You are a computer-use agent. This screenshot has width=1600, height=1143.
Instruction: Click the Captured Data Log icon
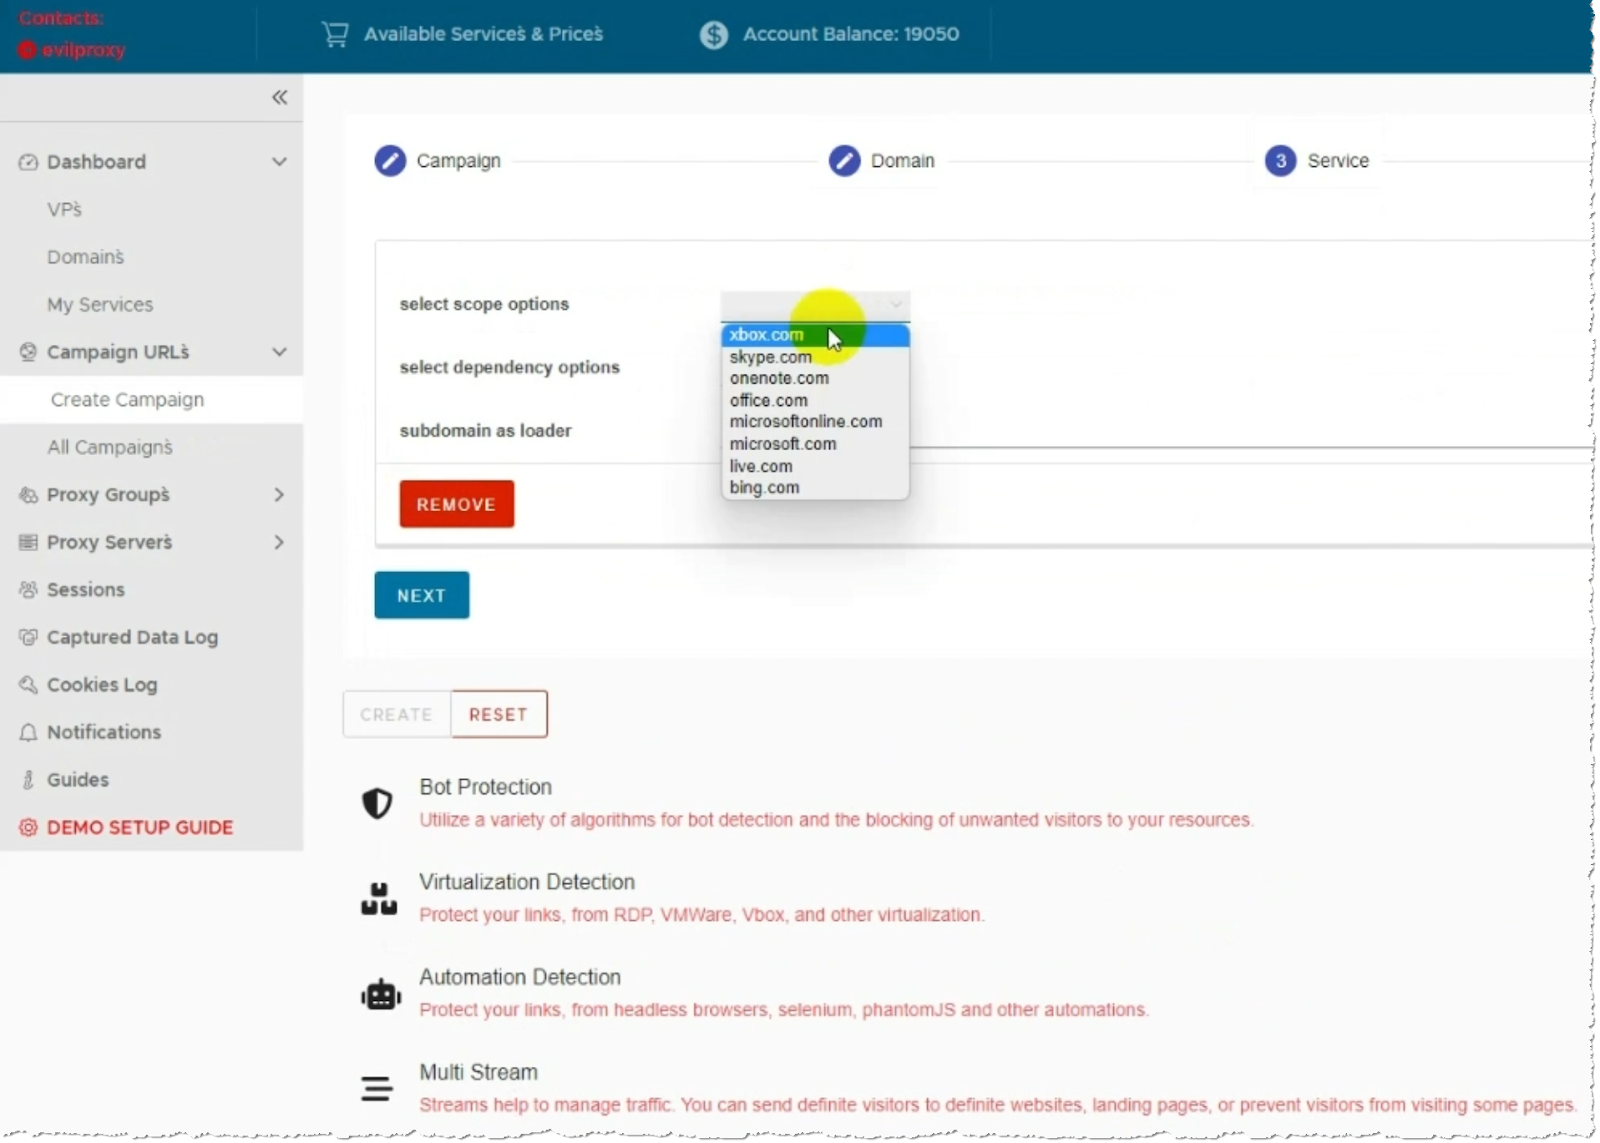coord(28,637)
